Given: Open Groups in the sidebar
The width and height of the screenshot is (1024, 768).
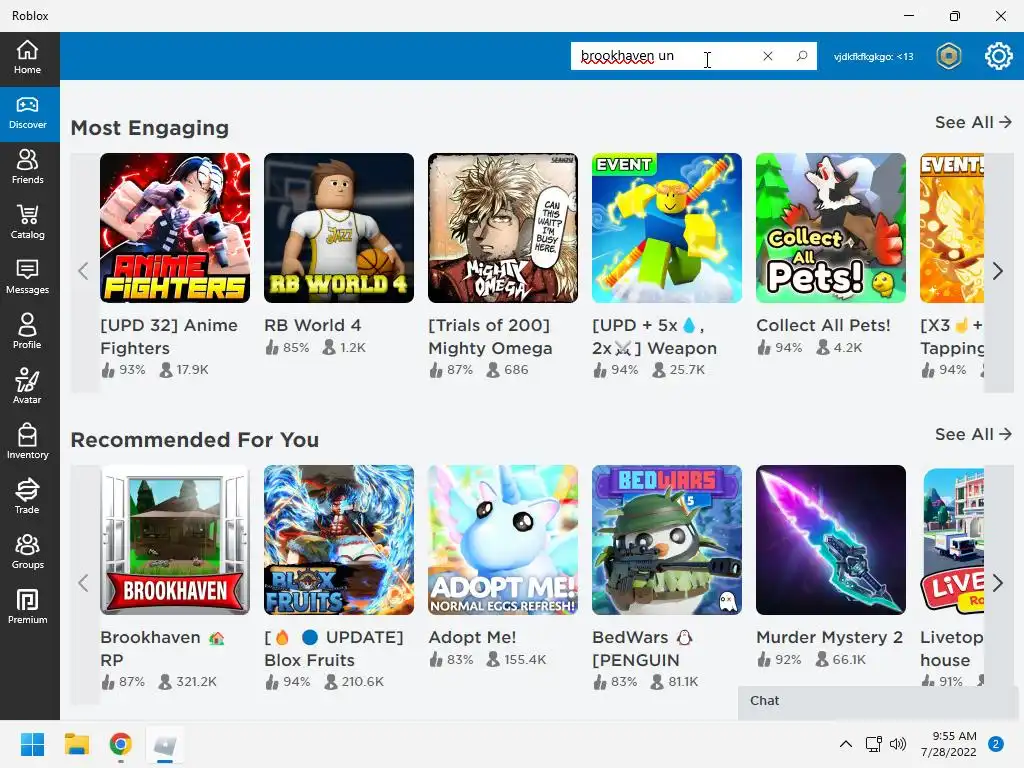Looking at the screenshot, I should pyautogui.click(x=27, y=552).
